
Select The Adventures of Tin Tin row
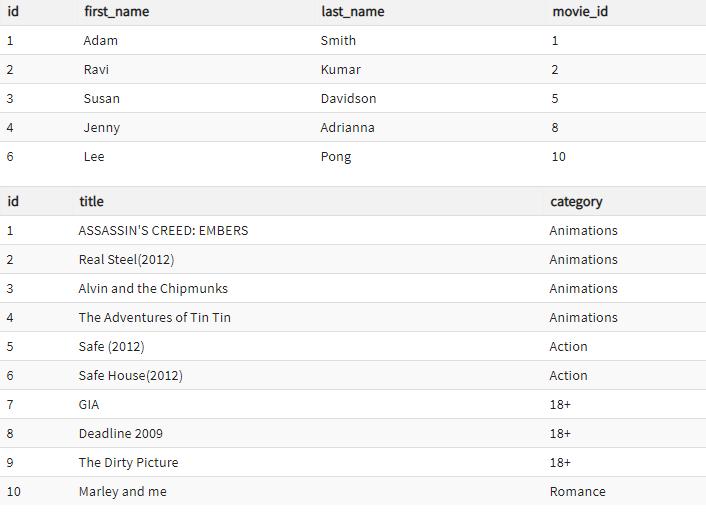(x=154, y=317)
